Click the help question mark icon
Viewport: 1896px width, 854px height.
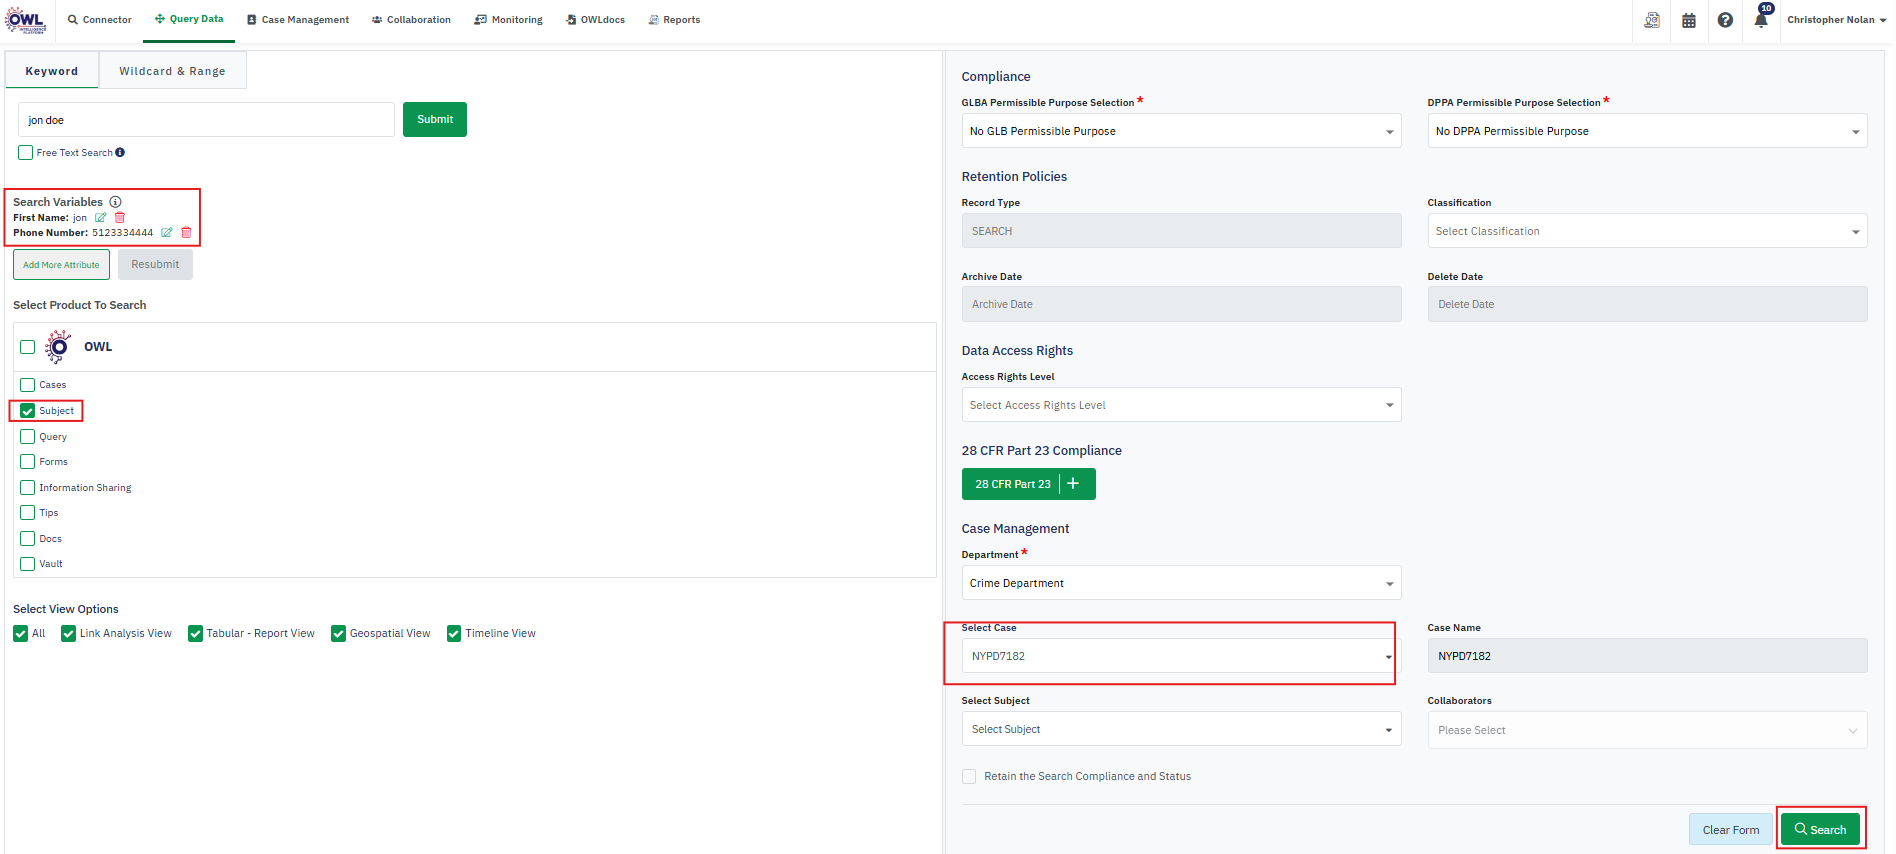[1725, 20]
